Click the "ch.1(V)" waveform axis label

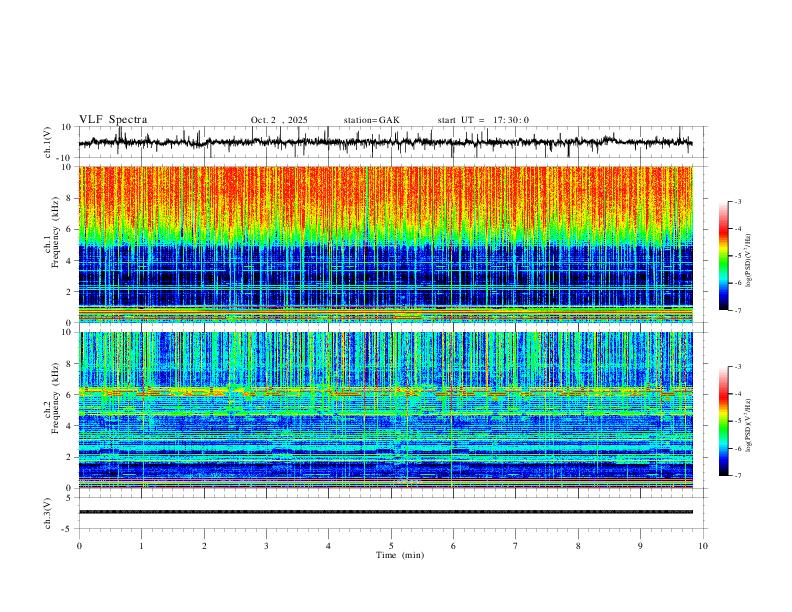(x=47, y=142)
